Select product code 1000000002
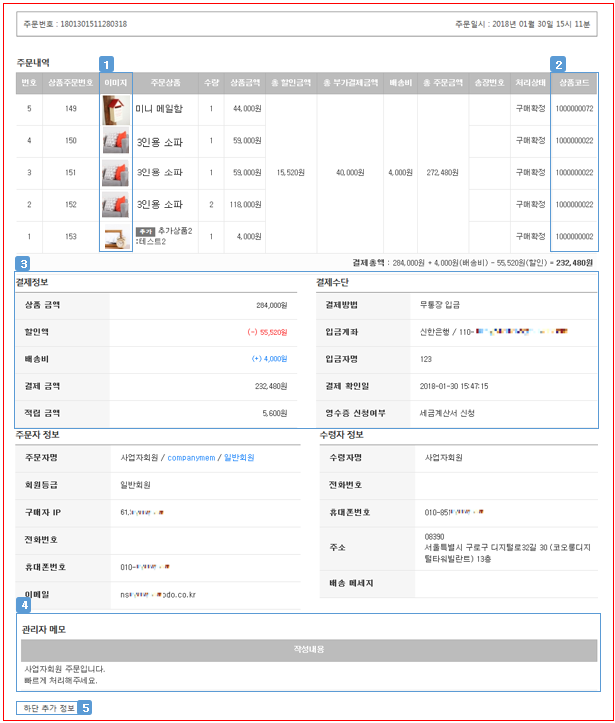 [x=574, y=237]
